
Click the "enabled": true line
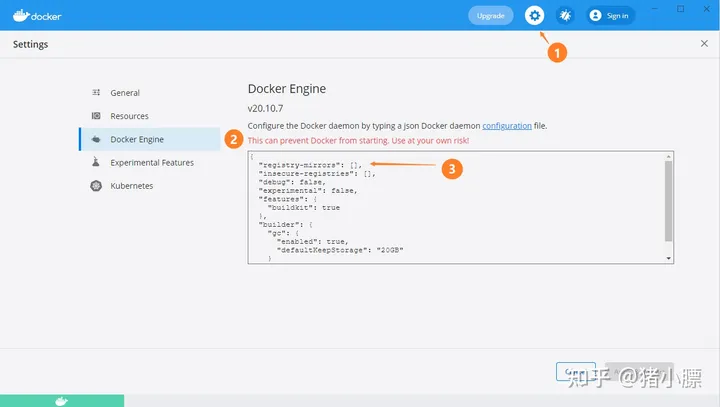pos(313,242)
